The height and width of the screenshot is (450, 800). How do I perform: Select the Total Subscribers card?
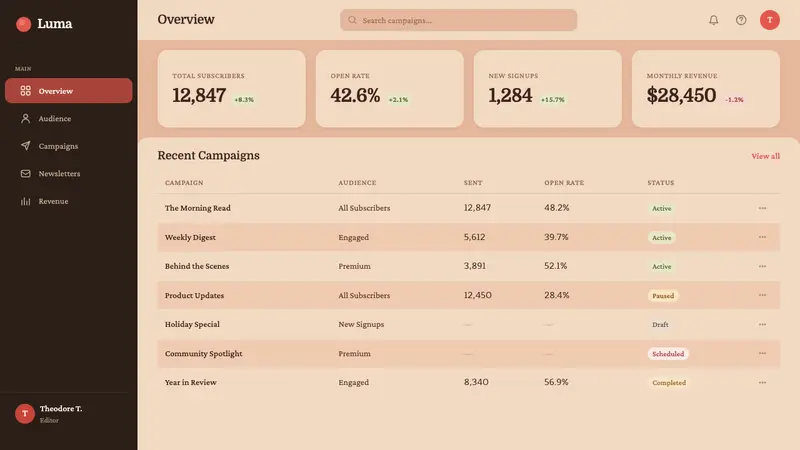click(x=232, y=89)
